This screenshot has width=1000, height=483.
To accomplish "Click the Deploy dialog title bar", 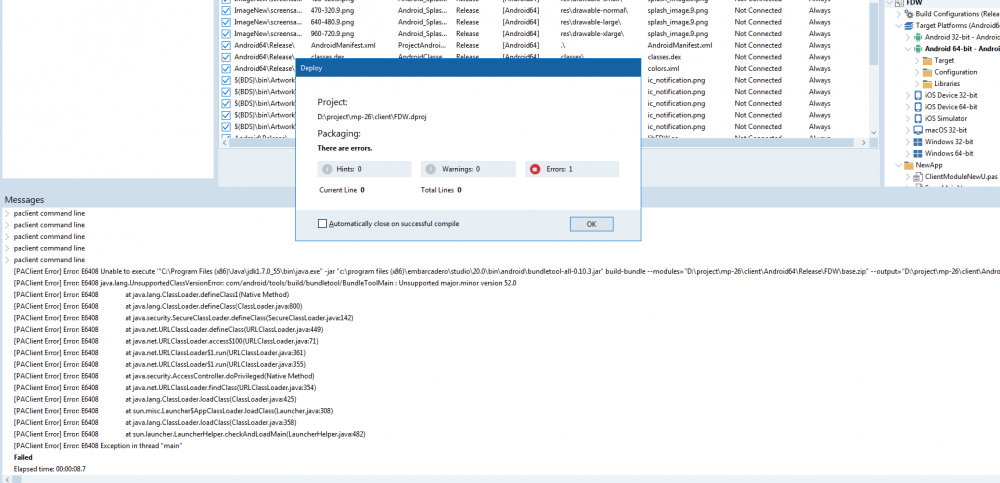I will pyautogui.click(x=468, y=68).
